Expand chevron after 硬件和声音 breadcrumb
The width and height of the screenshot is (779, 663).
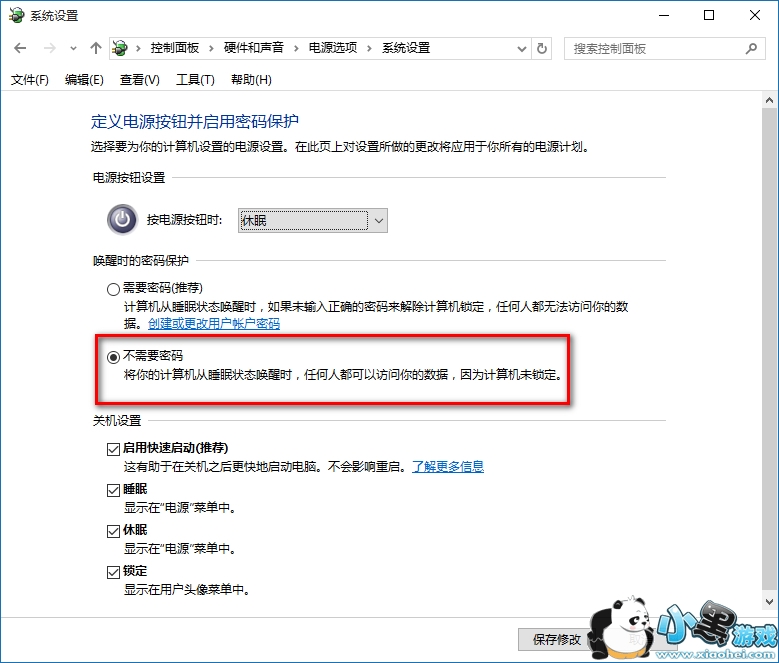296,49
